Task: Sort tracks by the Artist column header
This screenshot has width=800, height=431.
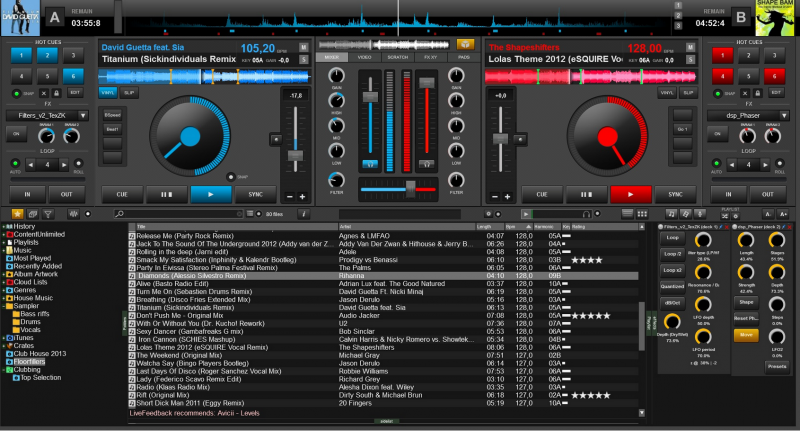Action: [407, 226]
